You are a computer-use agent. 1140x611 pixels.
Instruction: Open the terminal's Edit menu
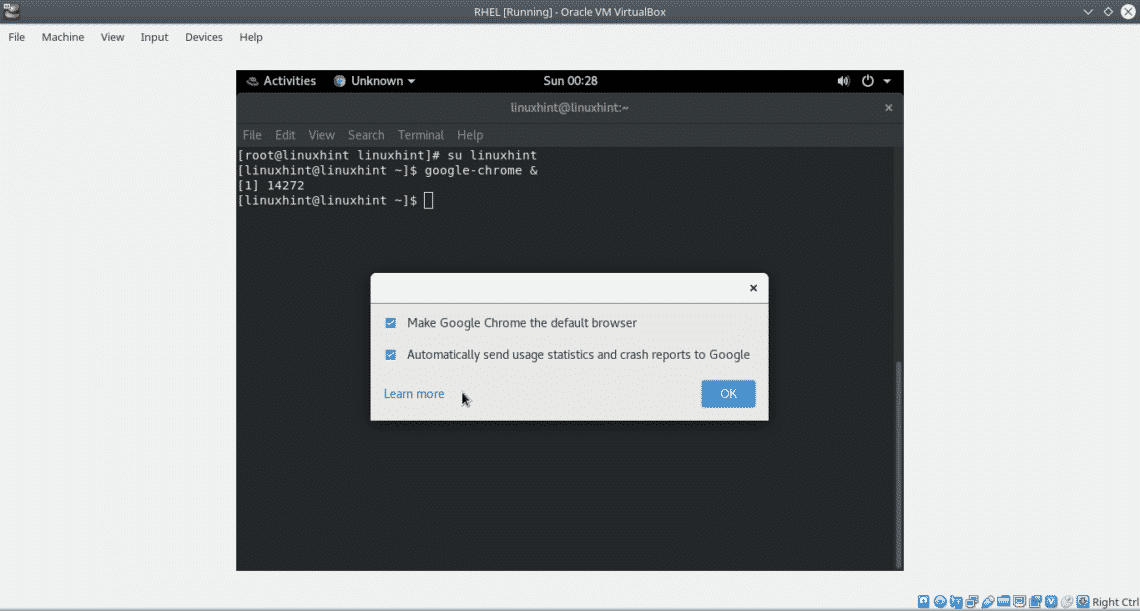click(285, 135)
